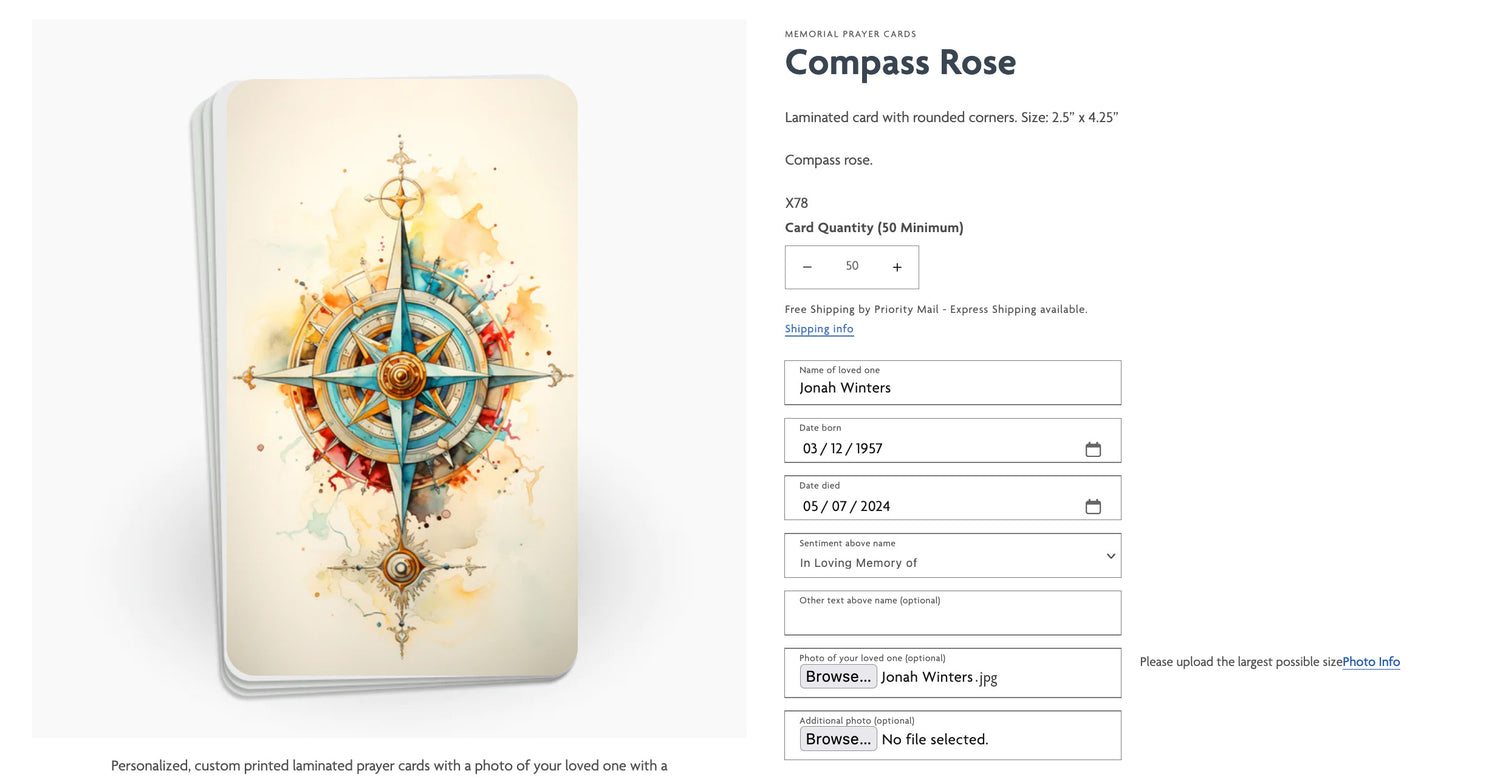
Task: Browse to choose an additional photo
Action: click(838, 739)
